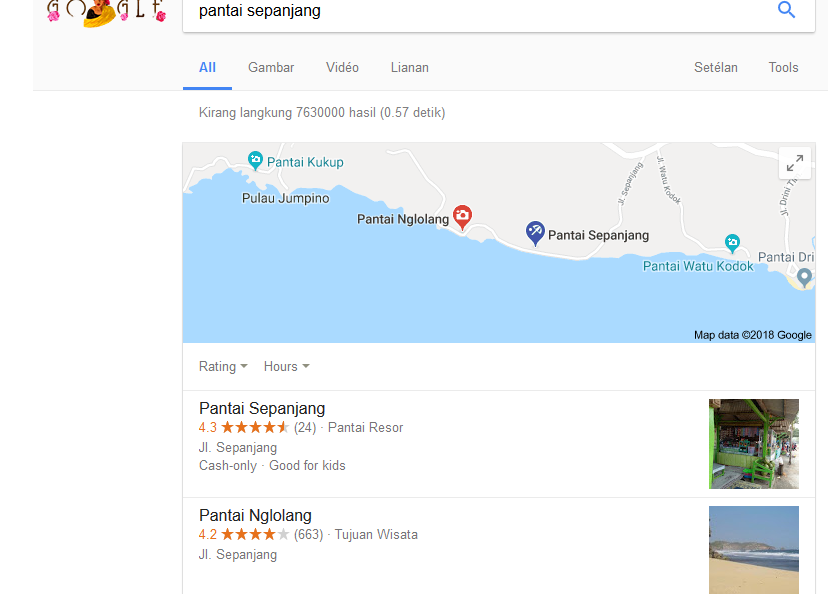
Task: Click the Pantai Nglolang beach photo thumbnail
Action: point(754,550)
